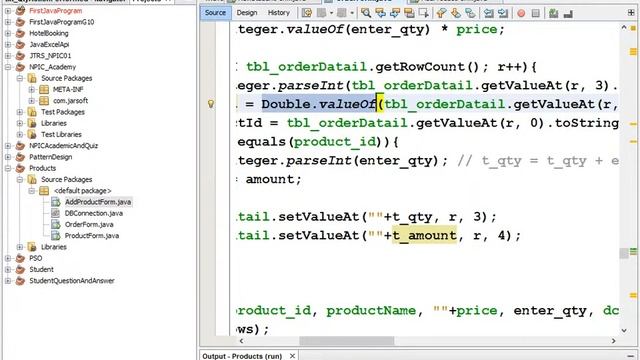Select JTRS_NPIC01 project
Image resolution: width=640 pixels, height=360 pixels.
point(50,56)
